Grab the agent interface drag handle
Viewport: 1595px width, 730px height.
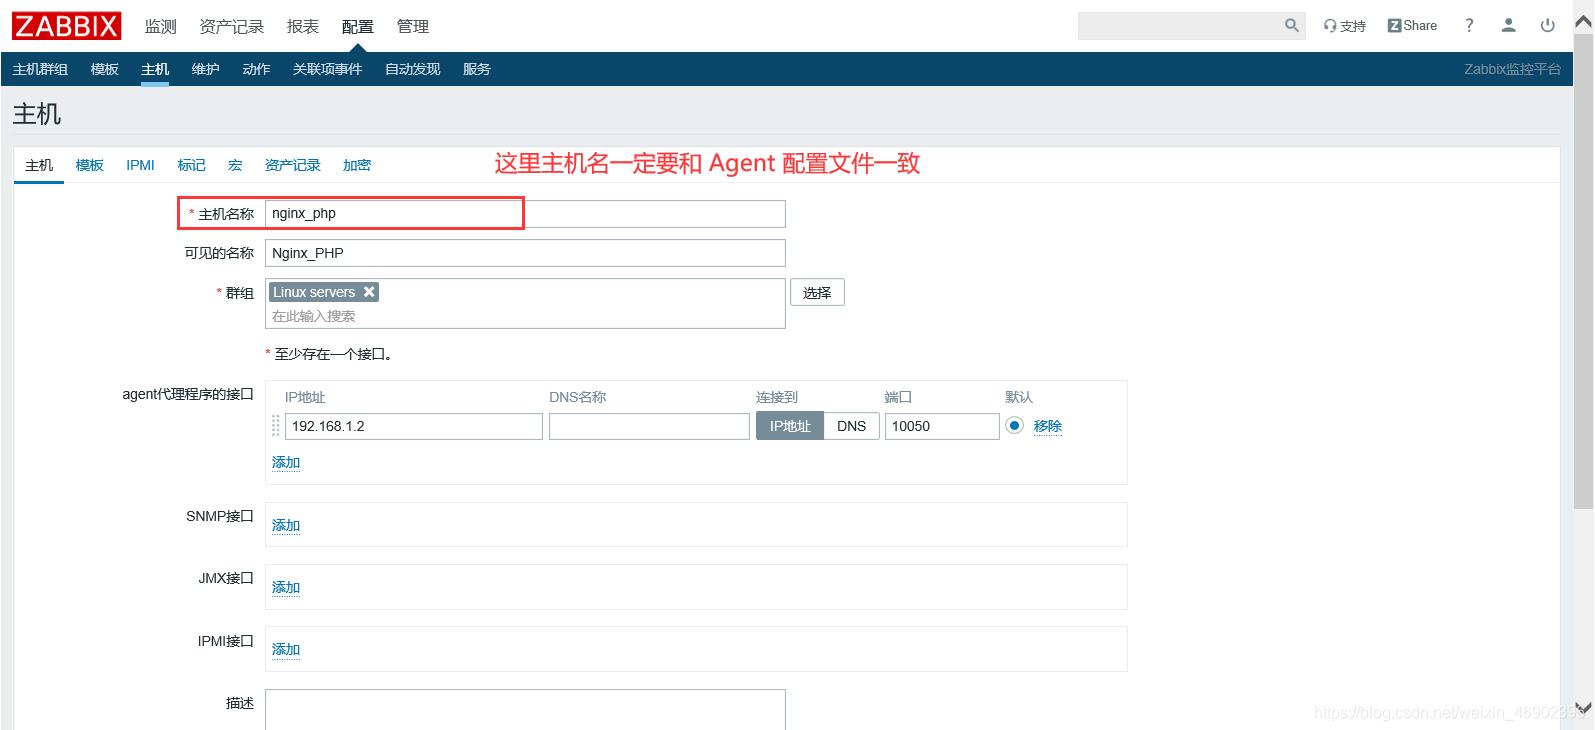(x=276, y=426)
